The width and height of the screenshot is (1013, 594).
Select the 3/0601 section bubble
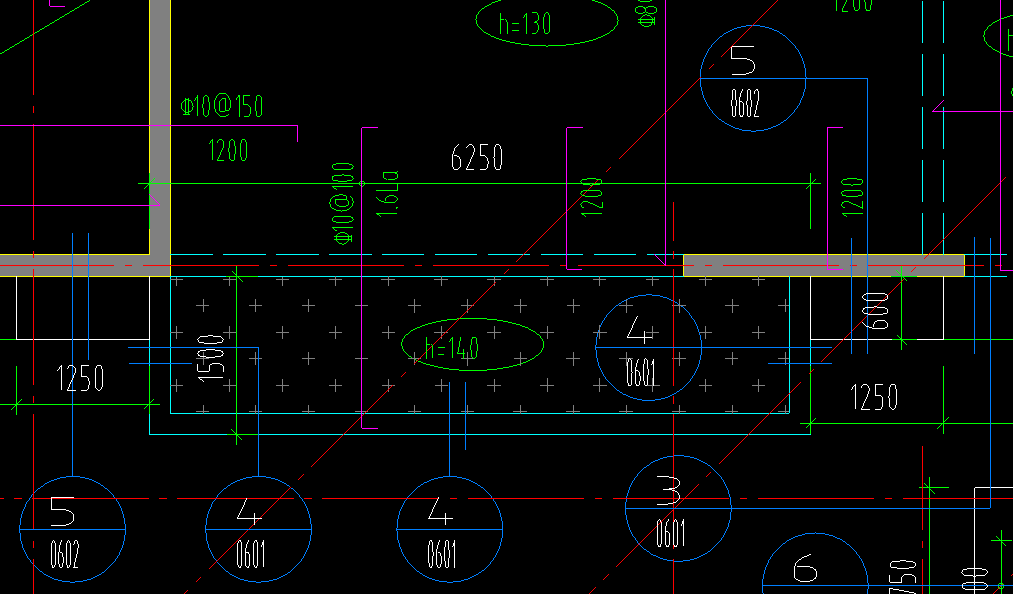pos(678,509)
